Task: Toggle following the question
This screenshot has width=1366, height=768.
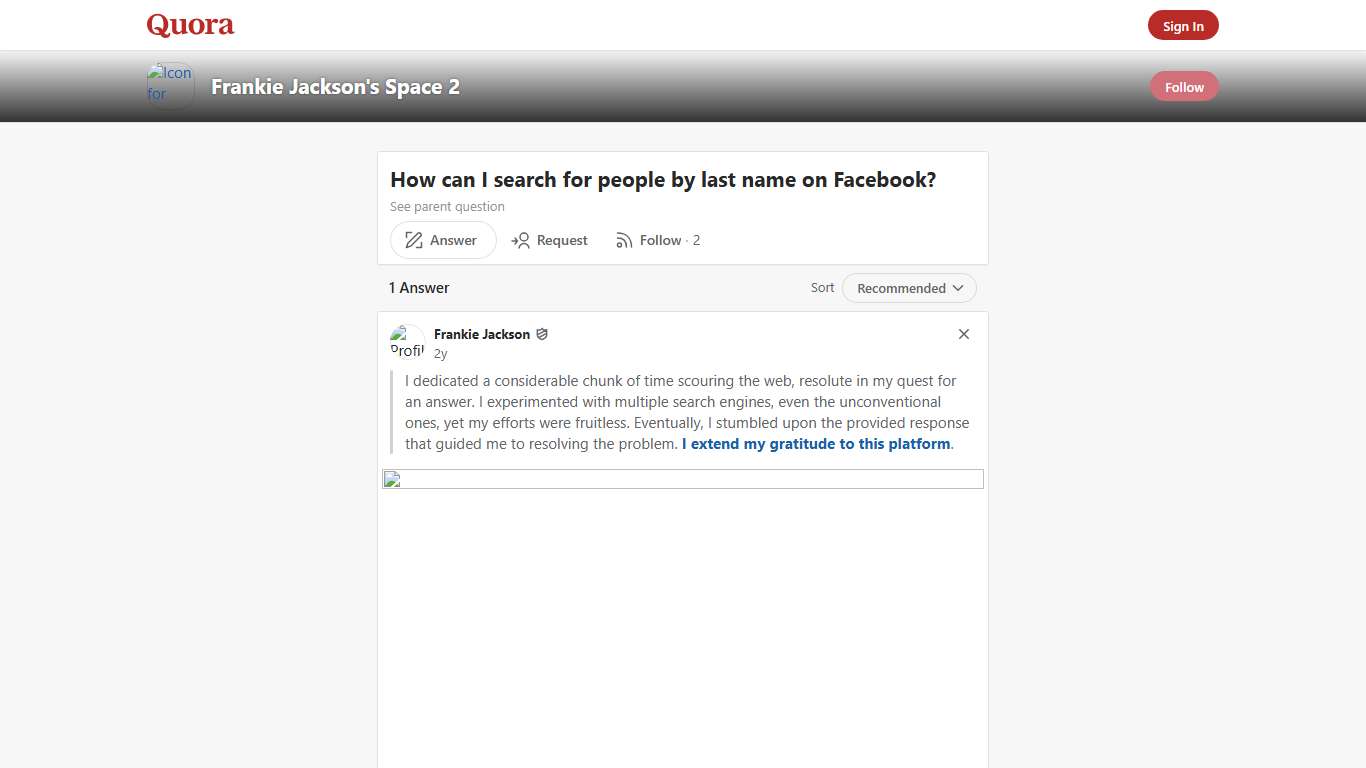Action: pyautogui.click(x=658, y=240)
